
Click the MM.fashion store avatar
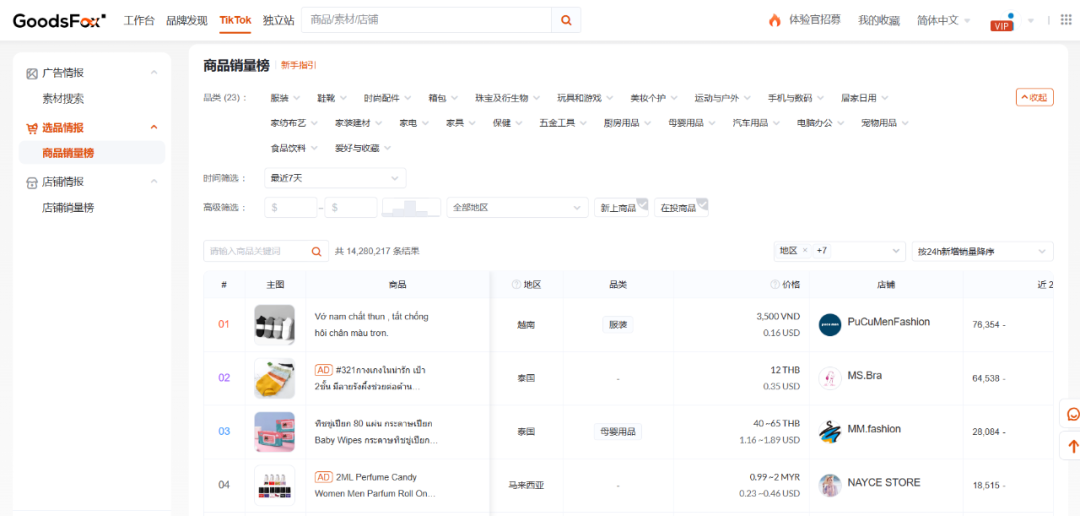(x=830, y=431)
